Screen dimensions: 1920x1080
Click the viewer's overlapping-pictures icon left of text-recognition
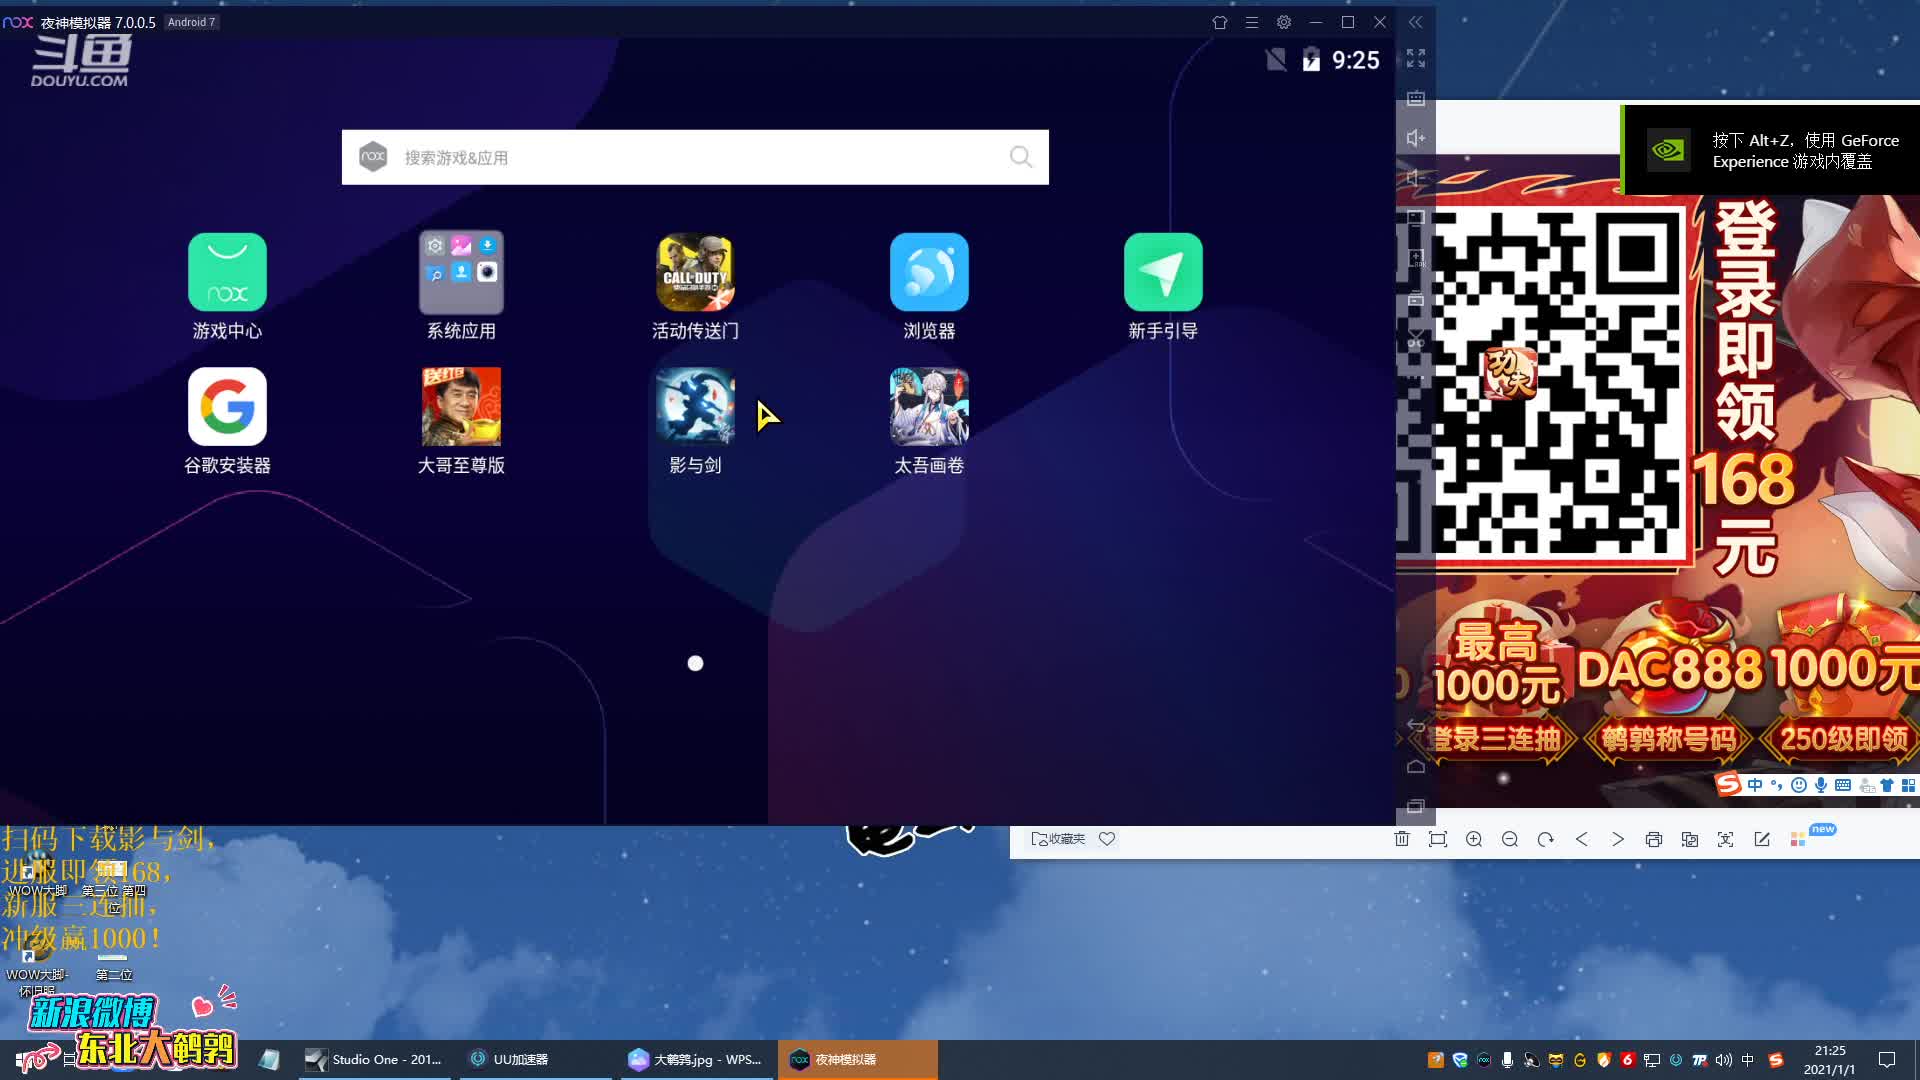click(x=1690, y=839)
